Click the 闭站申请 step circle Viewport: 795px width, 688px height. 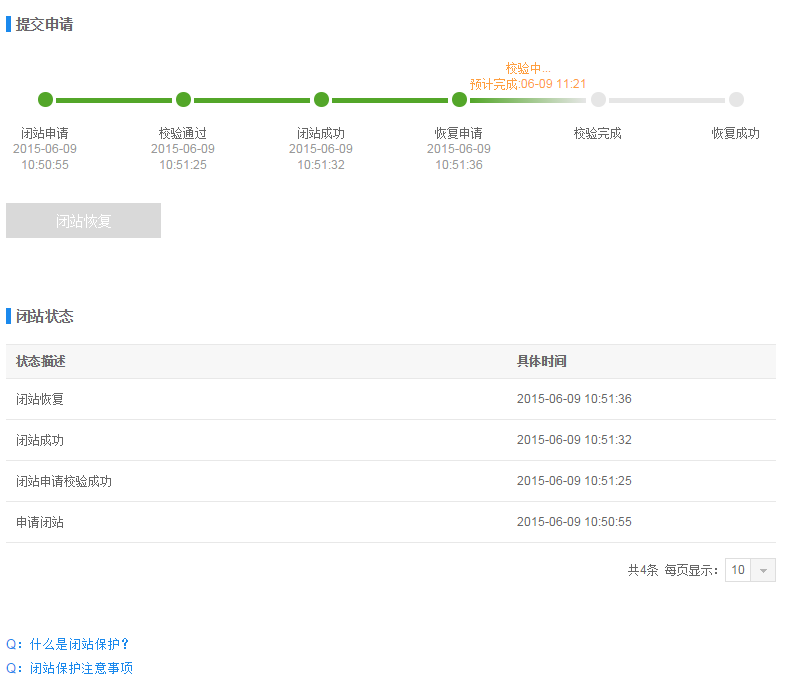click(x=45, y=99)
